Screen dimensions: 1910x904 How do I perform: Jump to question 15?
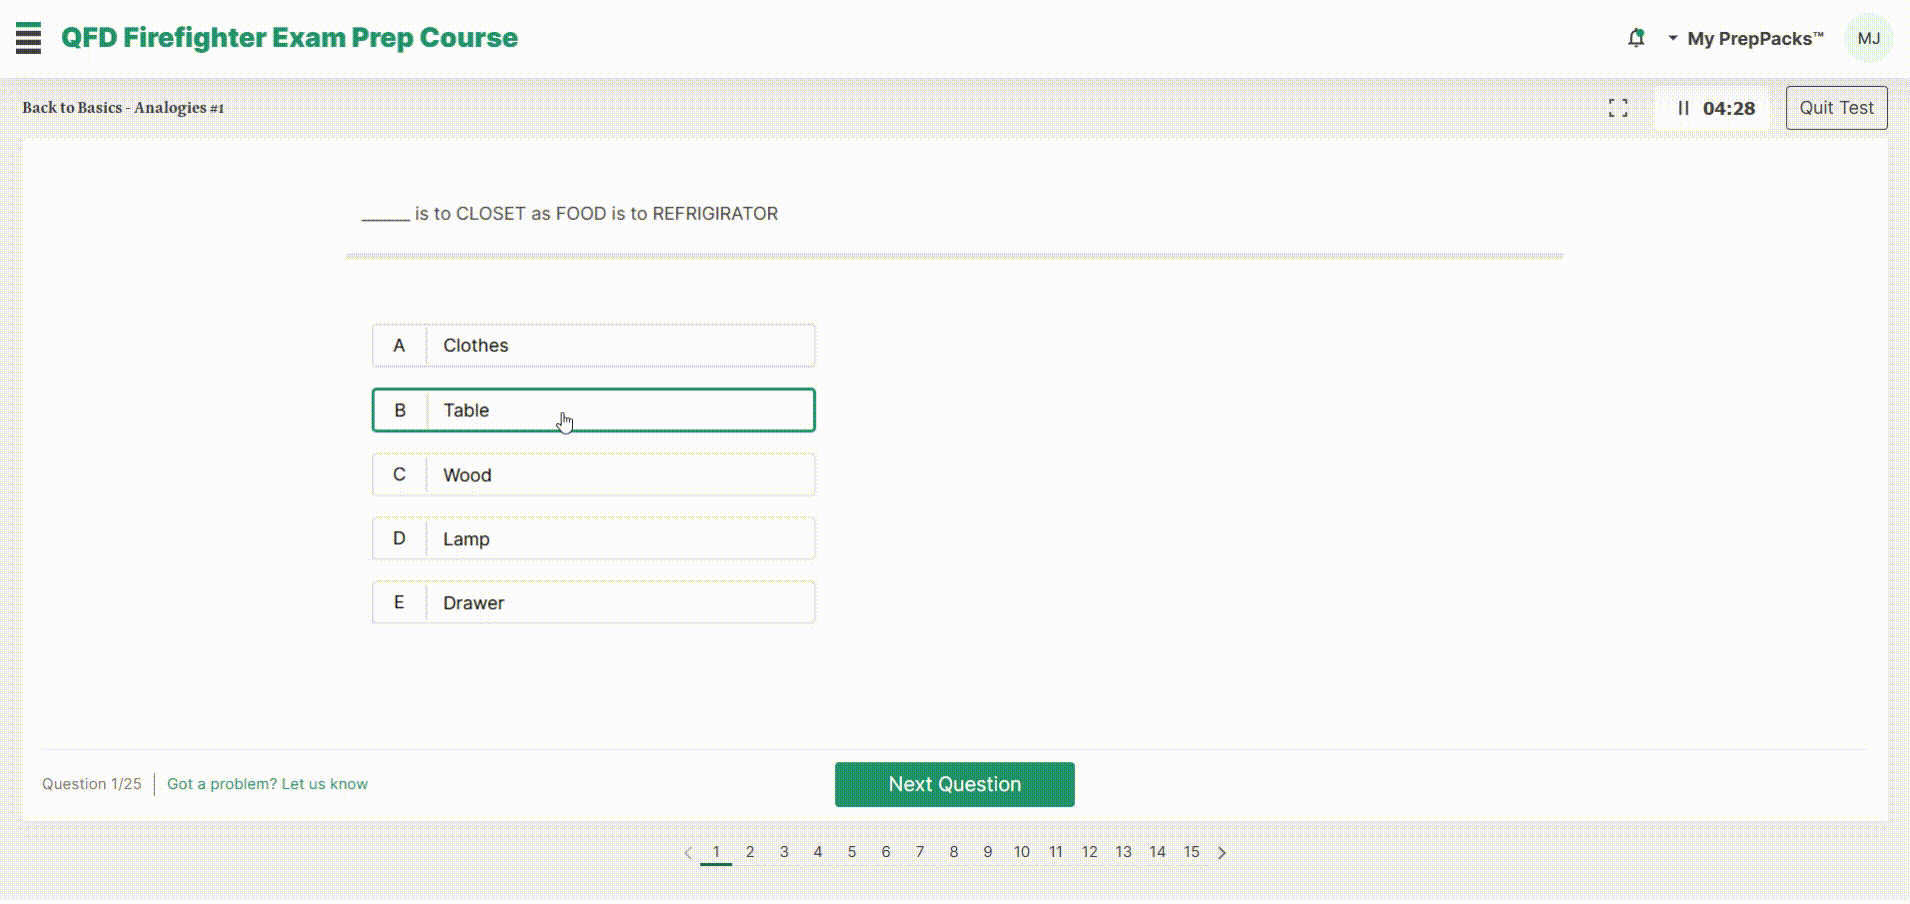pyautogui.click(x=1192, y=852)
